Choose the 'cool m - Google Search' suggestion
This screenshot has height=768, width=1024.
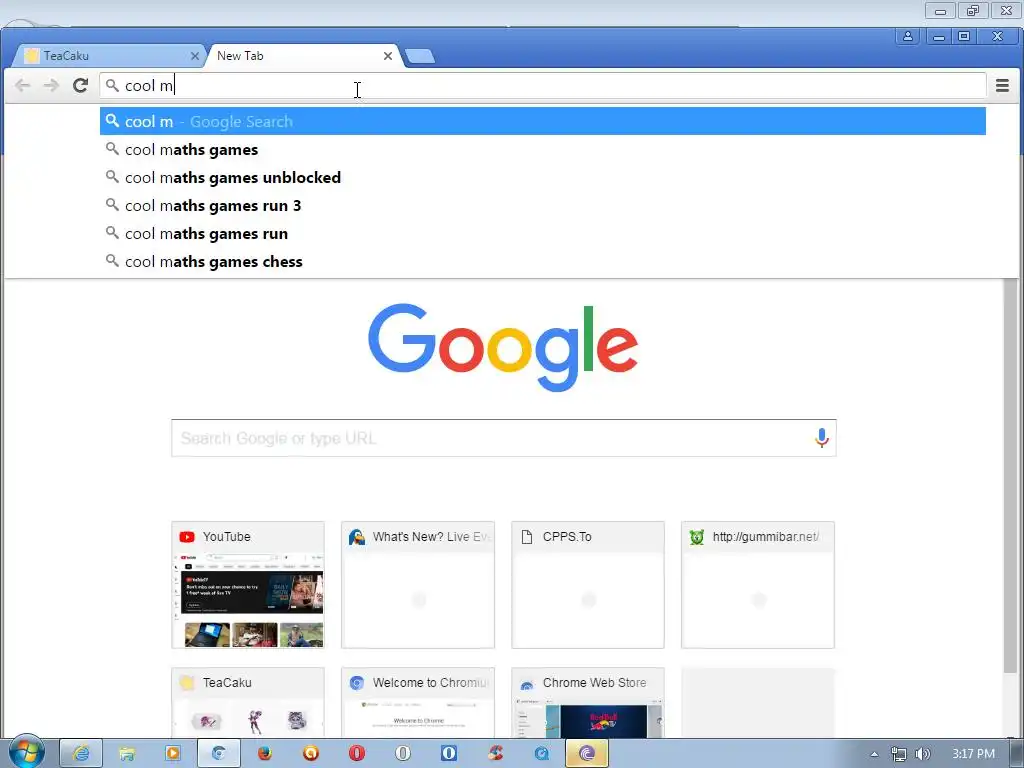click(x=543, y=121)
